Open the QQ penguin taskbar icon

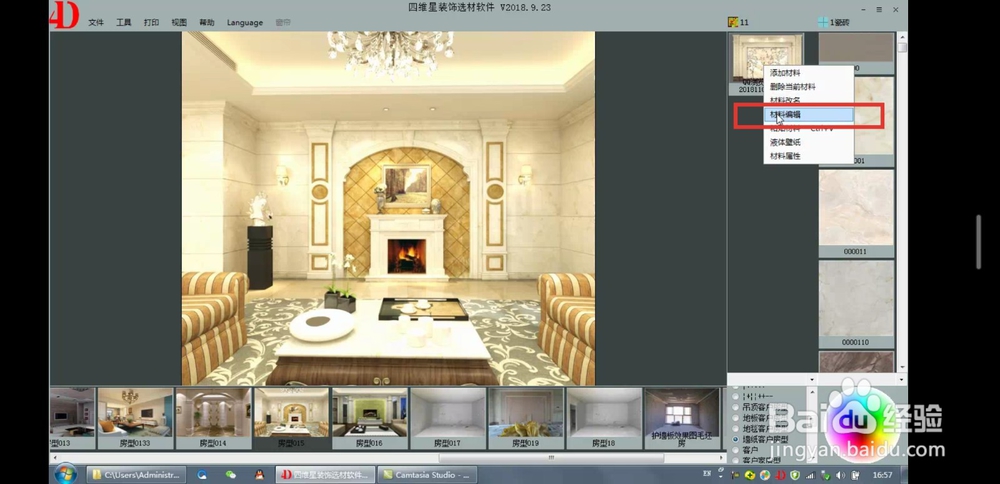click(x=260, y=474)
